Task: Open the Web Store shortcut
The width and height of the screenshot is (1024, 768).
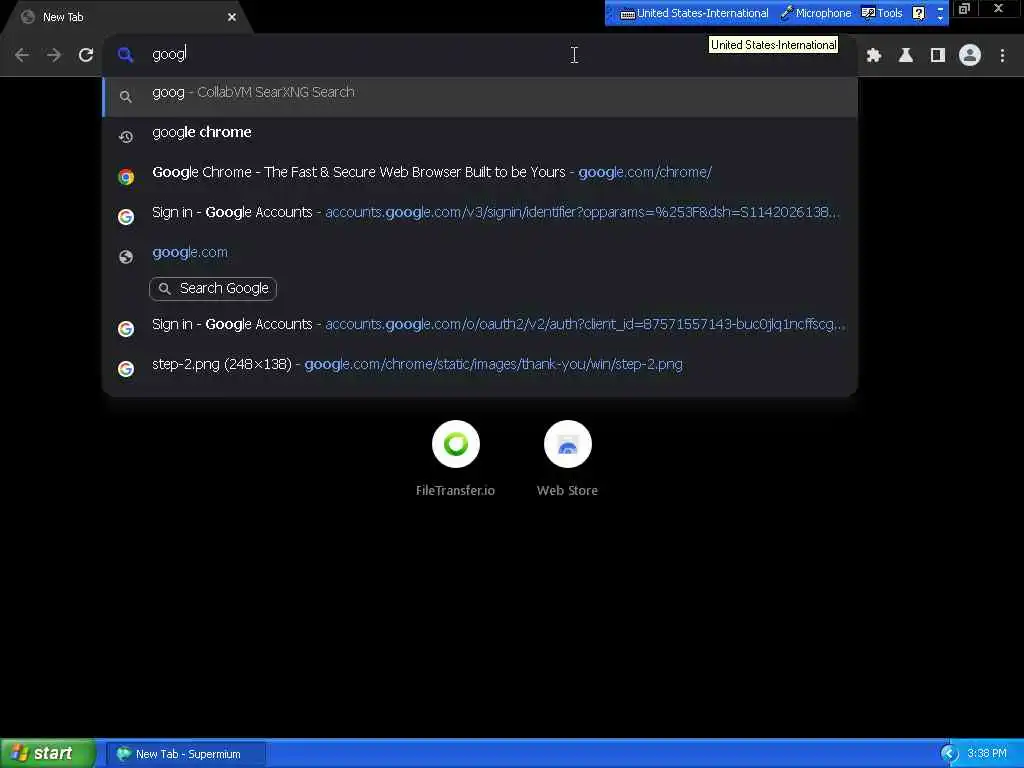Action: (x=568, y=459)
